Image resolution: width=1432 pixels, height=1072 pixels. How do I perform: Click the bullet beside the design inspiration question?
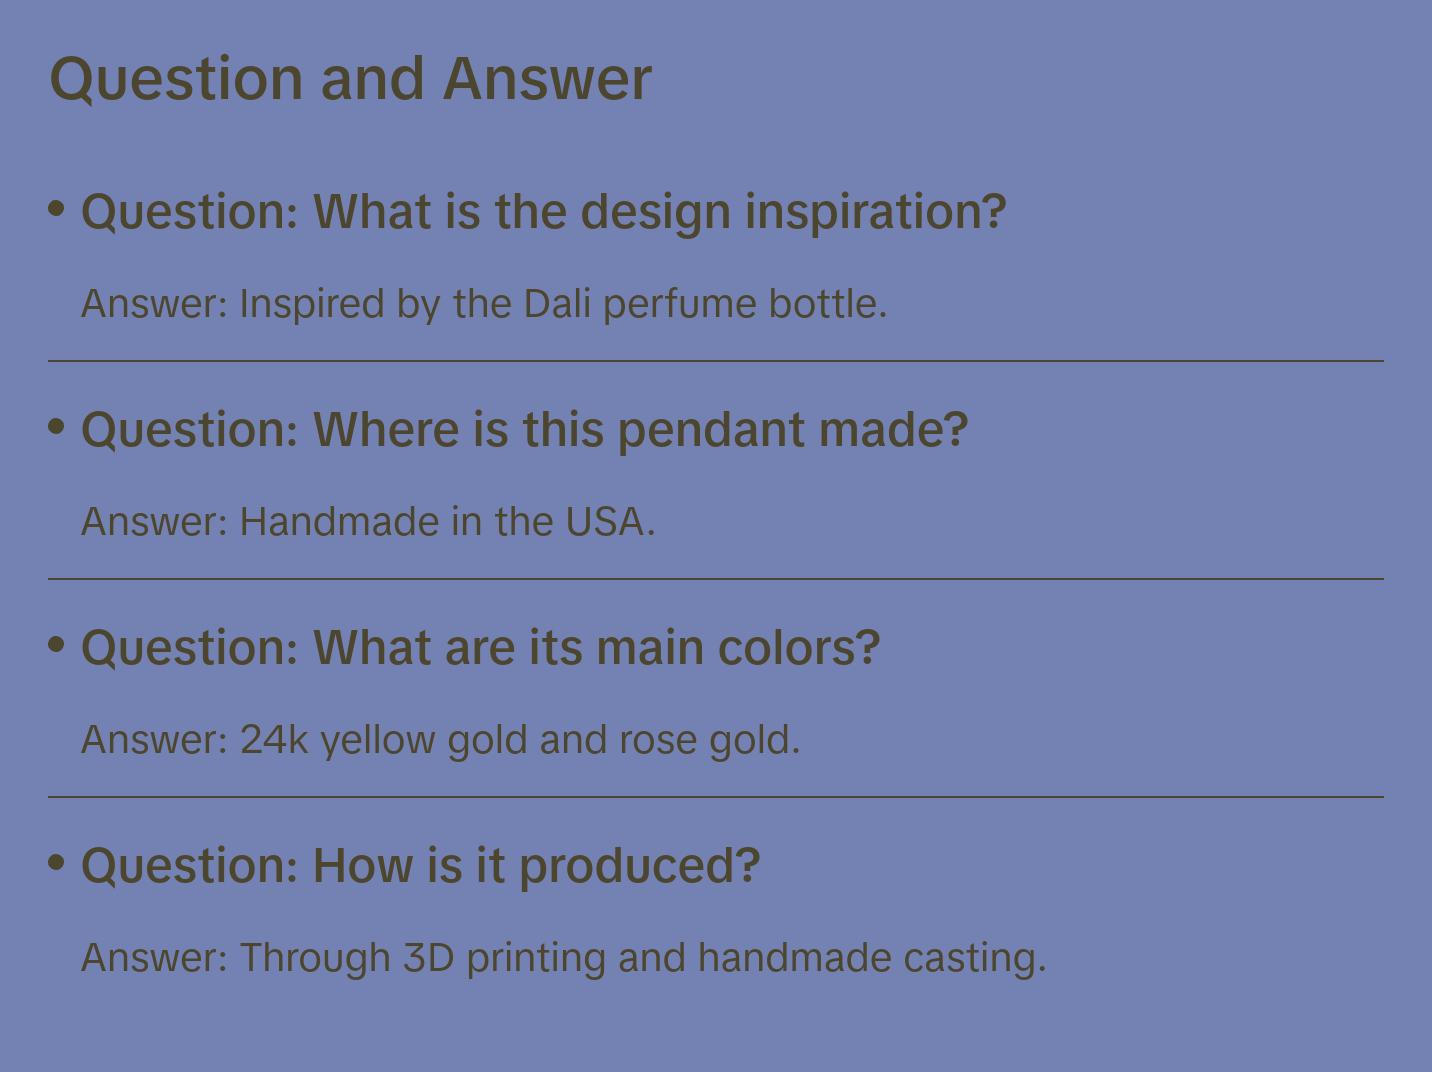[57, 208]
